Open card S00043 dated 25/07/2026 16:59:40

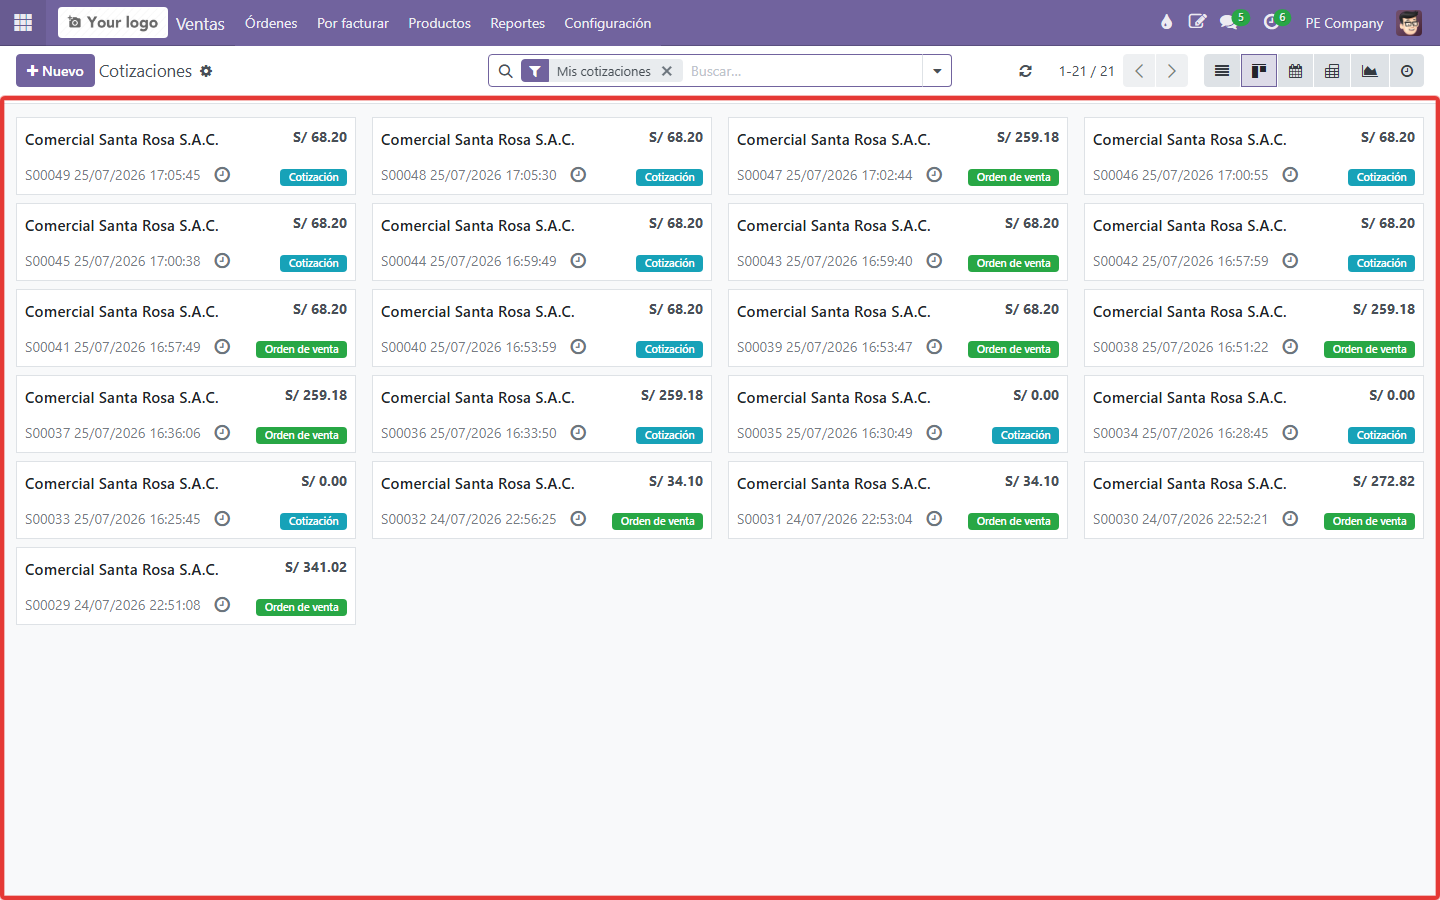tap(898, 242)
